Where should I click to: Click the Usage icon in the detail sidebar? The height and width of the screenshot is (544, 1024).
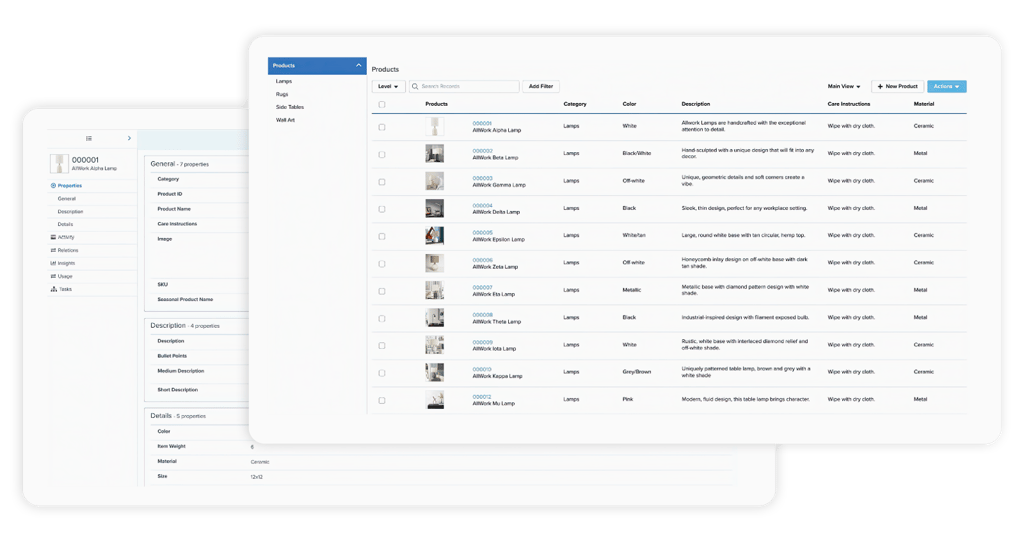[54, 276]
